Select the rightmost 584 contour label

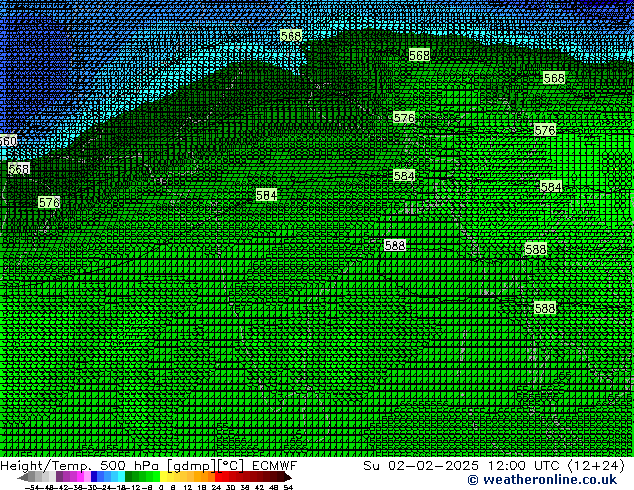pos(551,186)
